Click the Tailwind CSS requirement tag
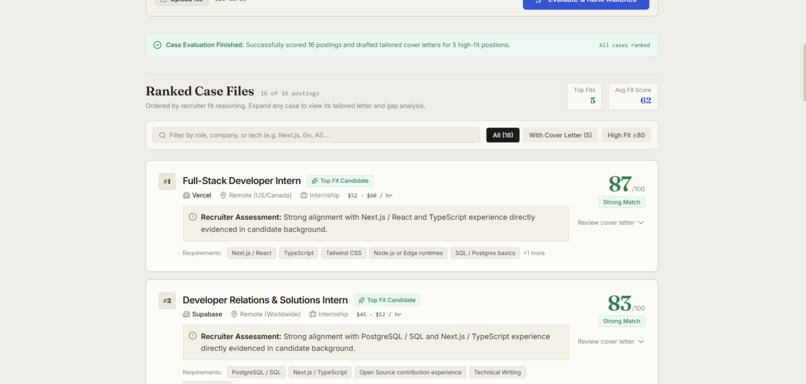 (343, 253)
